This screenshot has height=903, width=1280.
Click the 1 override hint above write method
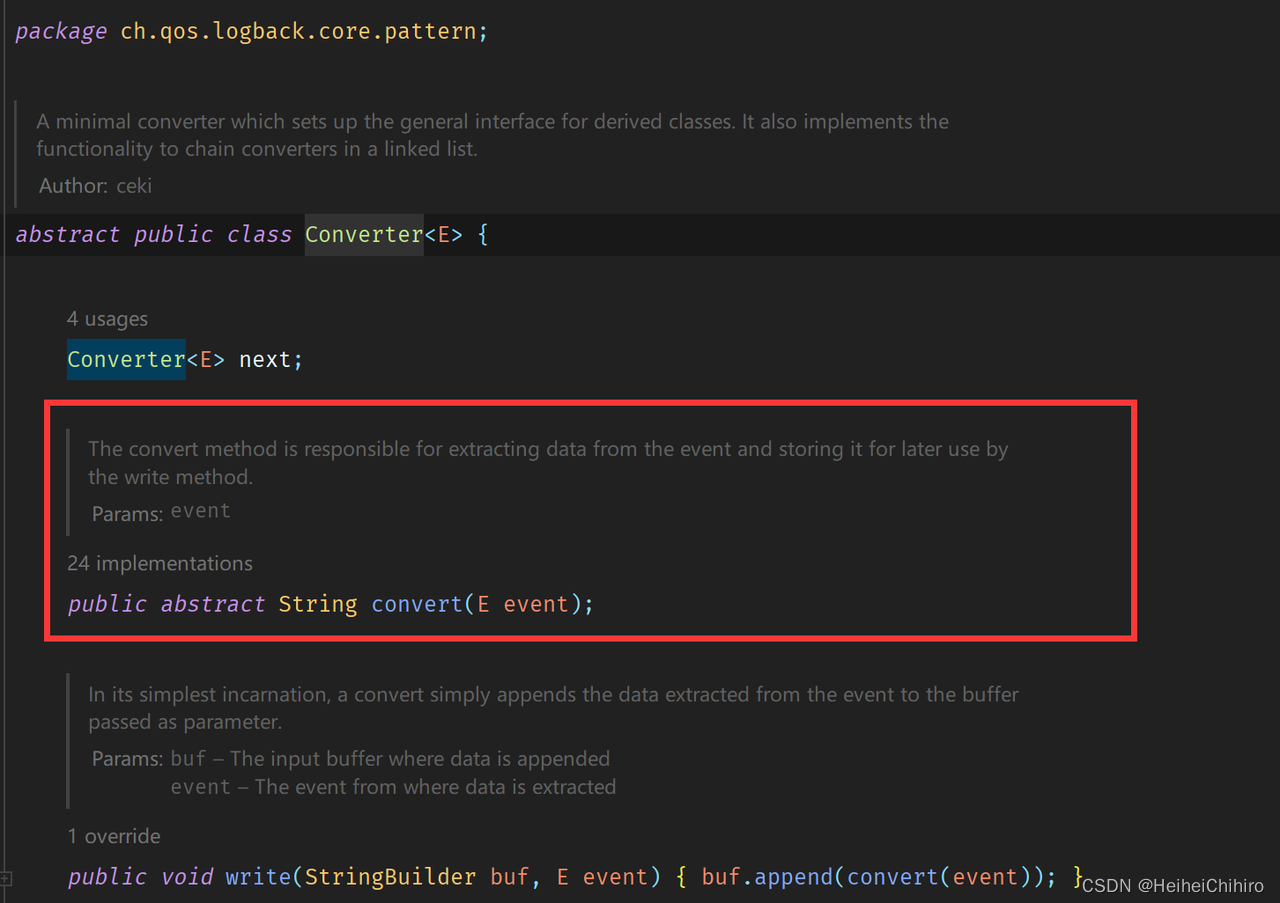[113, 836]
